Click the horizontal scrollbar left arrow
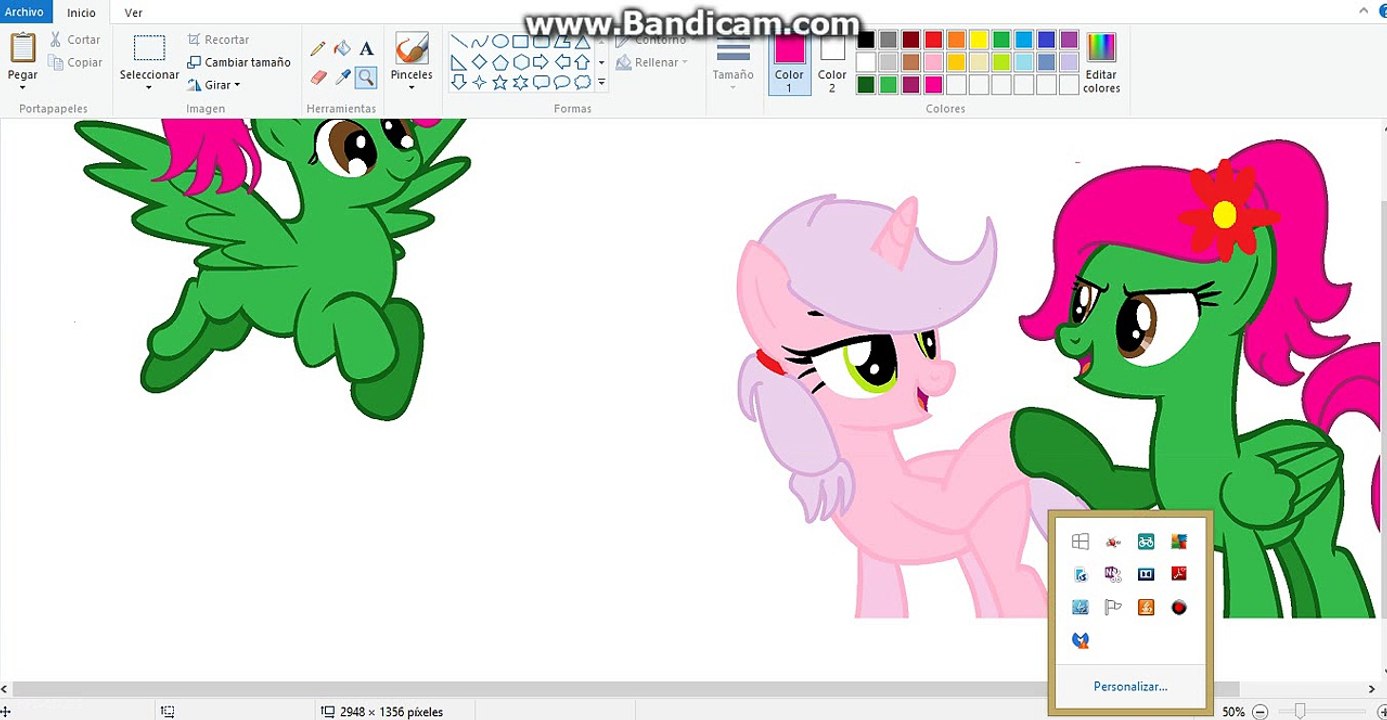 tap(5, 689)
